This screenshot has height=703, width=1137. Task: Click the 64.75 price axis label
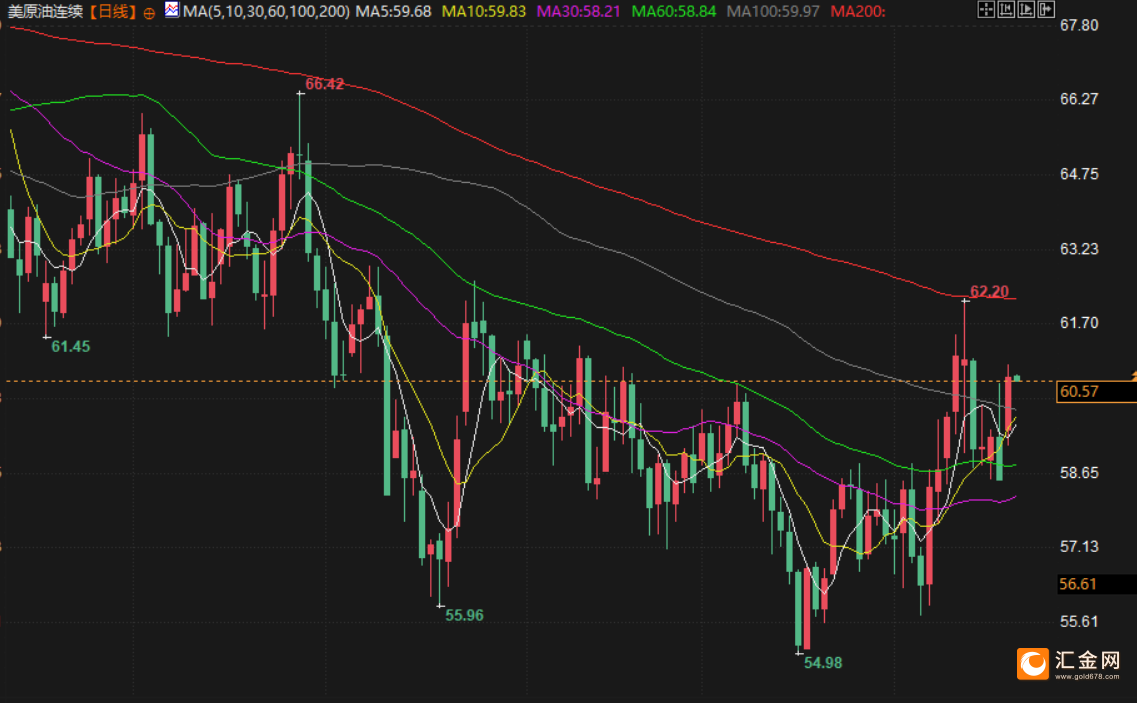[1079, 174]
